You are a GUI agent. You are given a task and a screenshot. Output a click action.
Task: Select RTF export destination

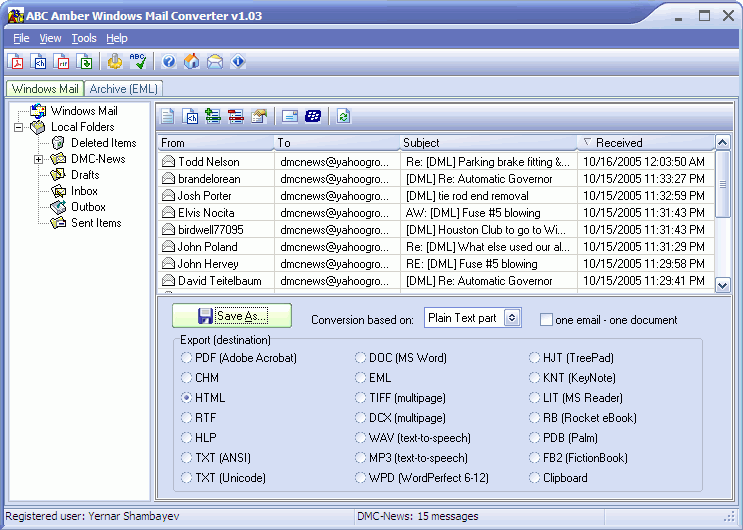coord(187,418)
